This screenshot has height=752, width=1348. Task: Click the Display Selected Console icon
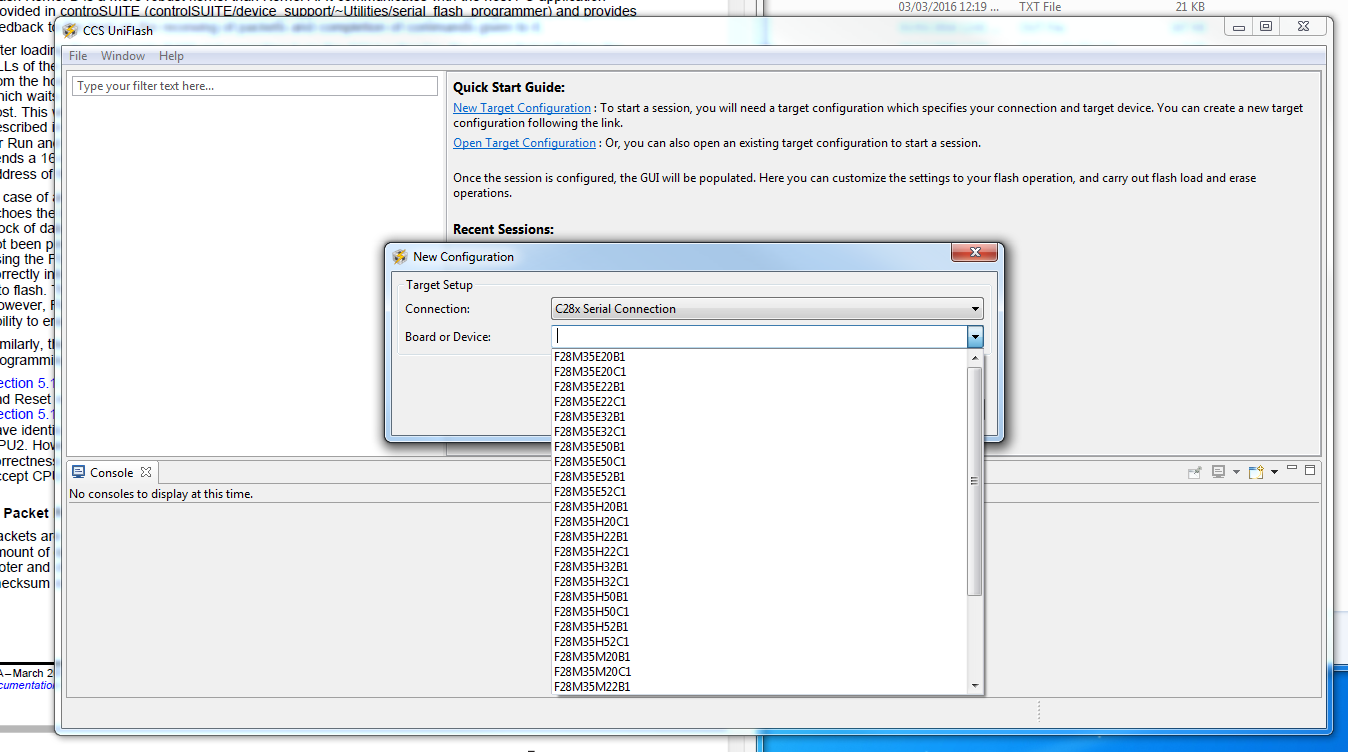pos(1218,471)
